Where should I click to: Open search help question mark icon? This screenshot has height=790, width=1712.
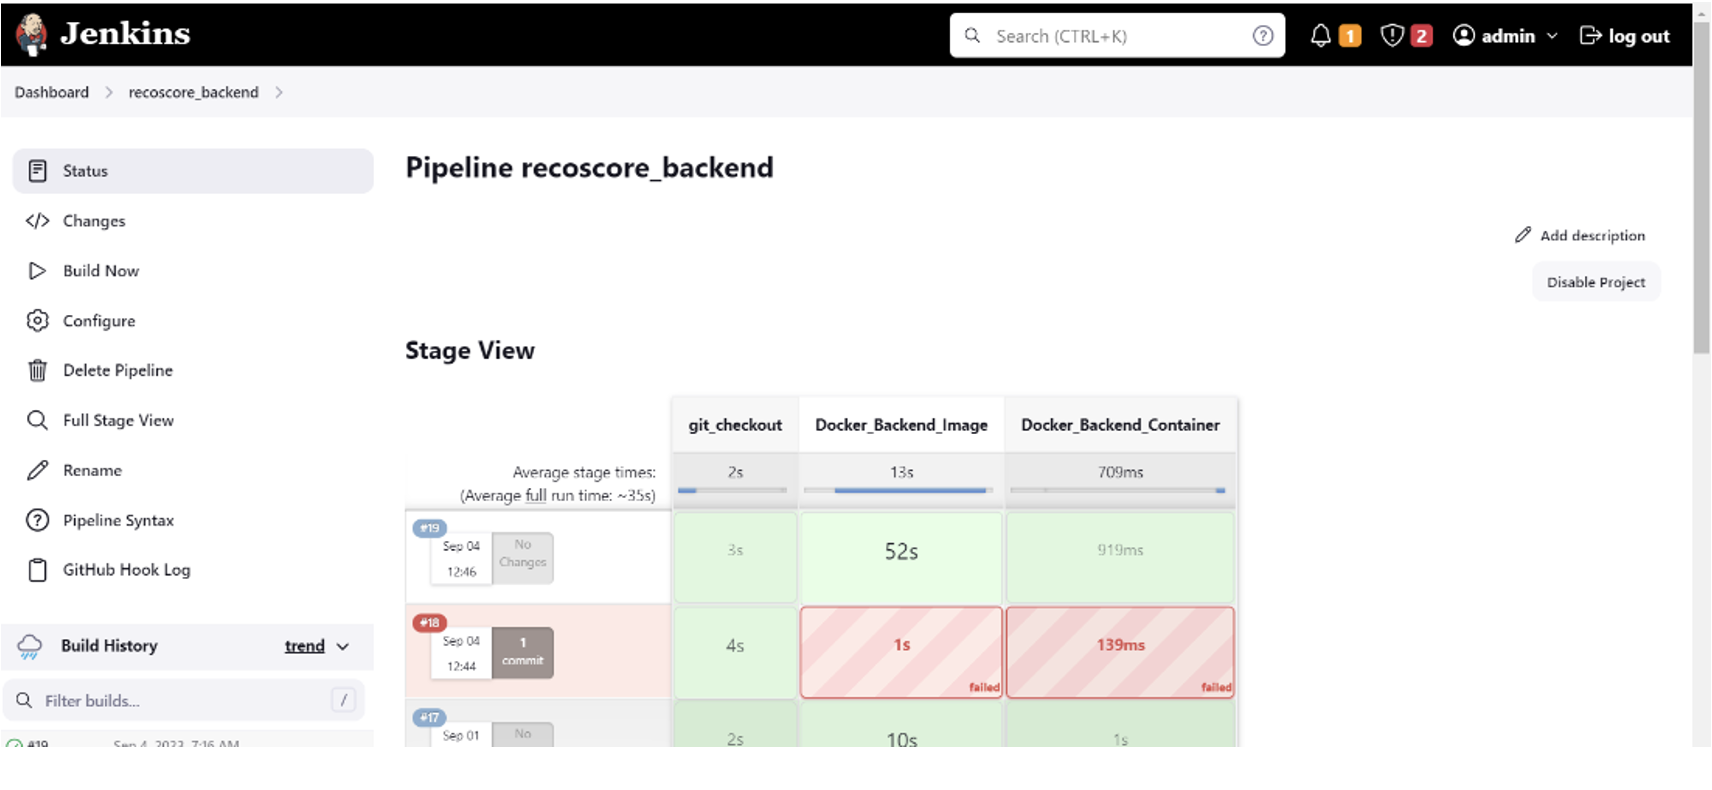click(1263, 36)
